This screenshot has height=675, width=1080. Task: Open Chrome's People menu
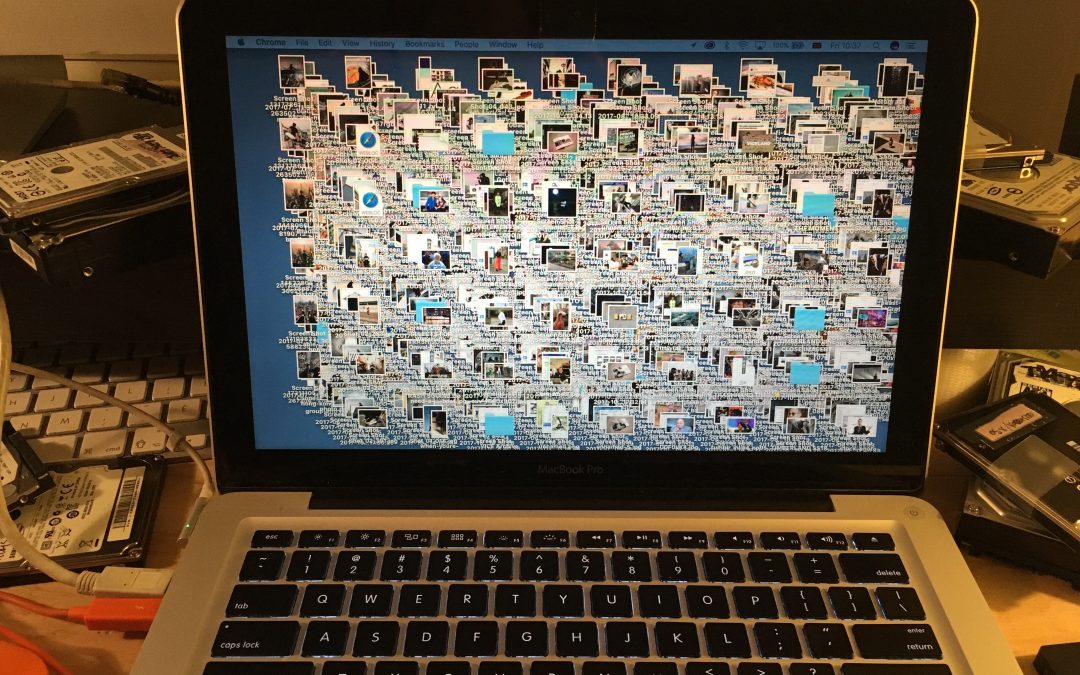[469, 45]
